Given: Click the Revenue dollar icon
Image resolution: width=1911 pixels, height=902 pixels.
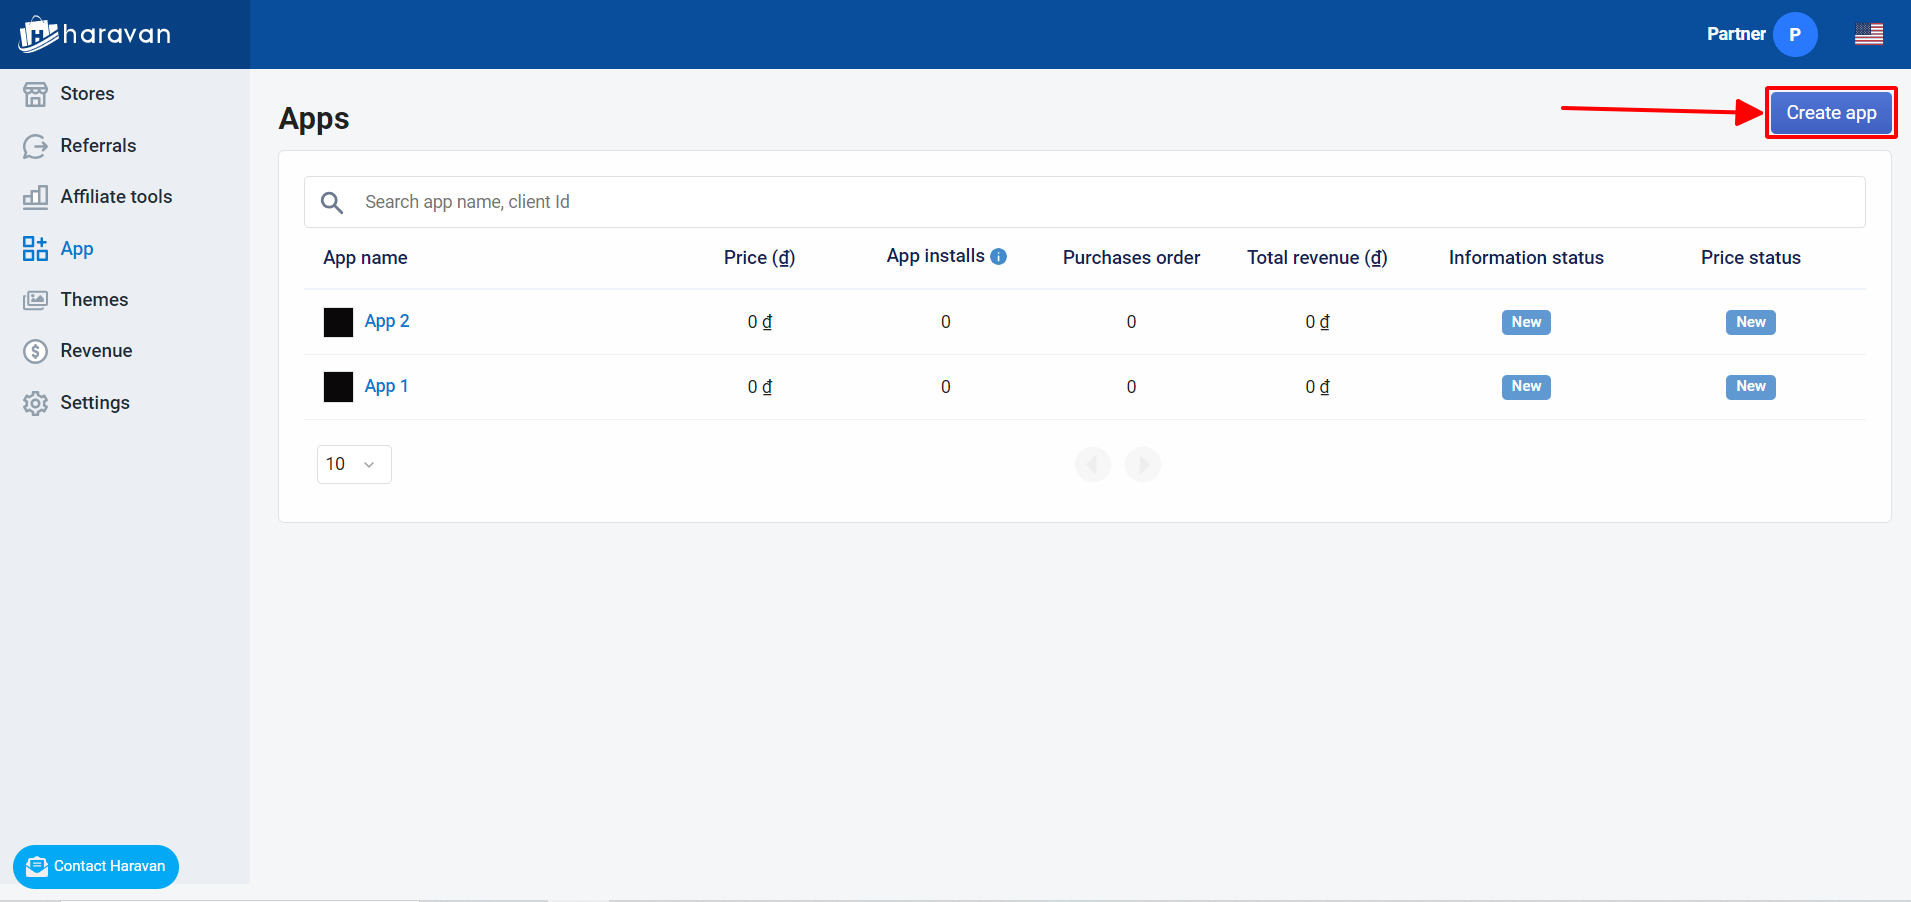Looking at the screenshot, I should click(35, 350).
